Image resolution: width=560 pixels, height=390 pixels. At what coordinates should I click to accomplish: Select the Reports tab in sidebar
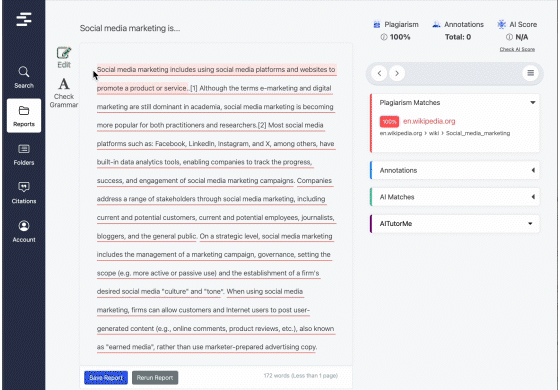coord(24,116)
